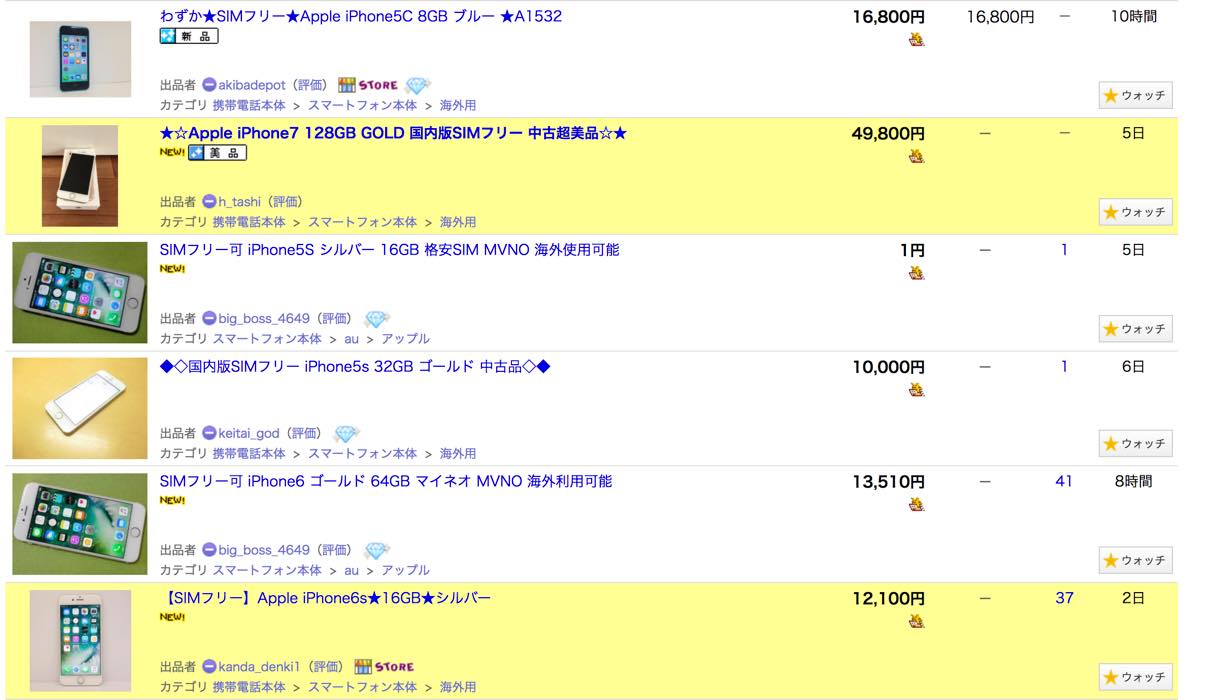View 評価 ratings for keitai_god
1228x700 pixels.
pyautogui.click(x=302, y=433)
